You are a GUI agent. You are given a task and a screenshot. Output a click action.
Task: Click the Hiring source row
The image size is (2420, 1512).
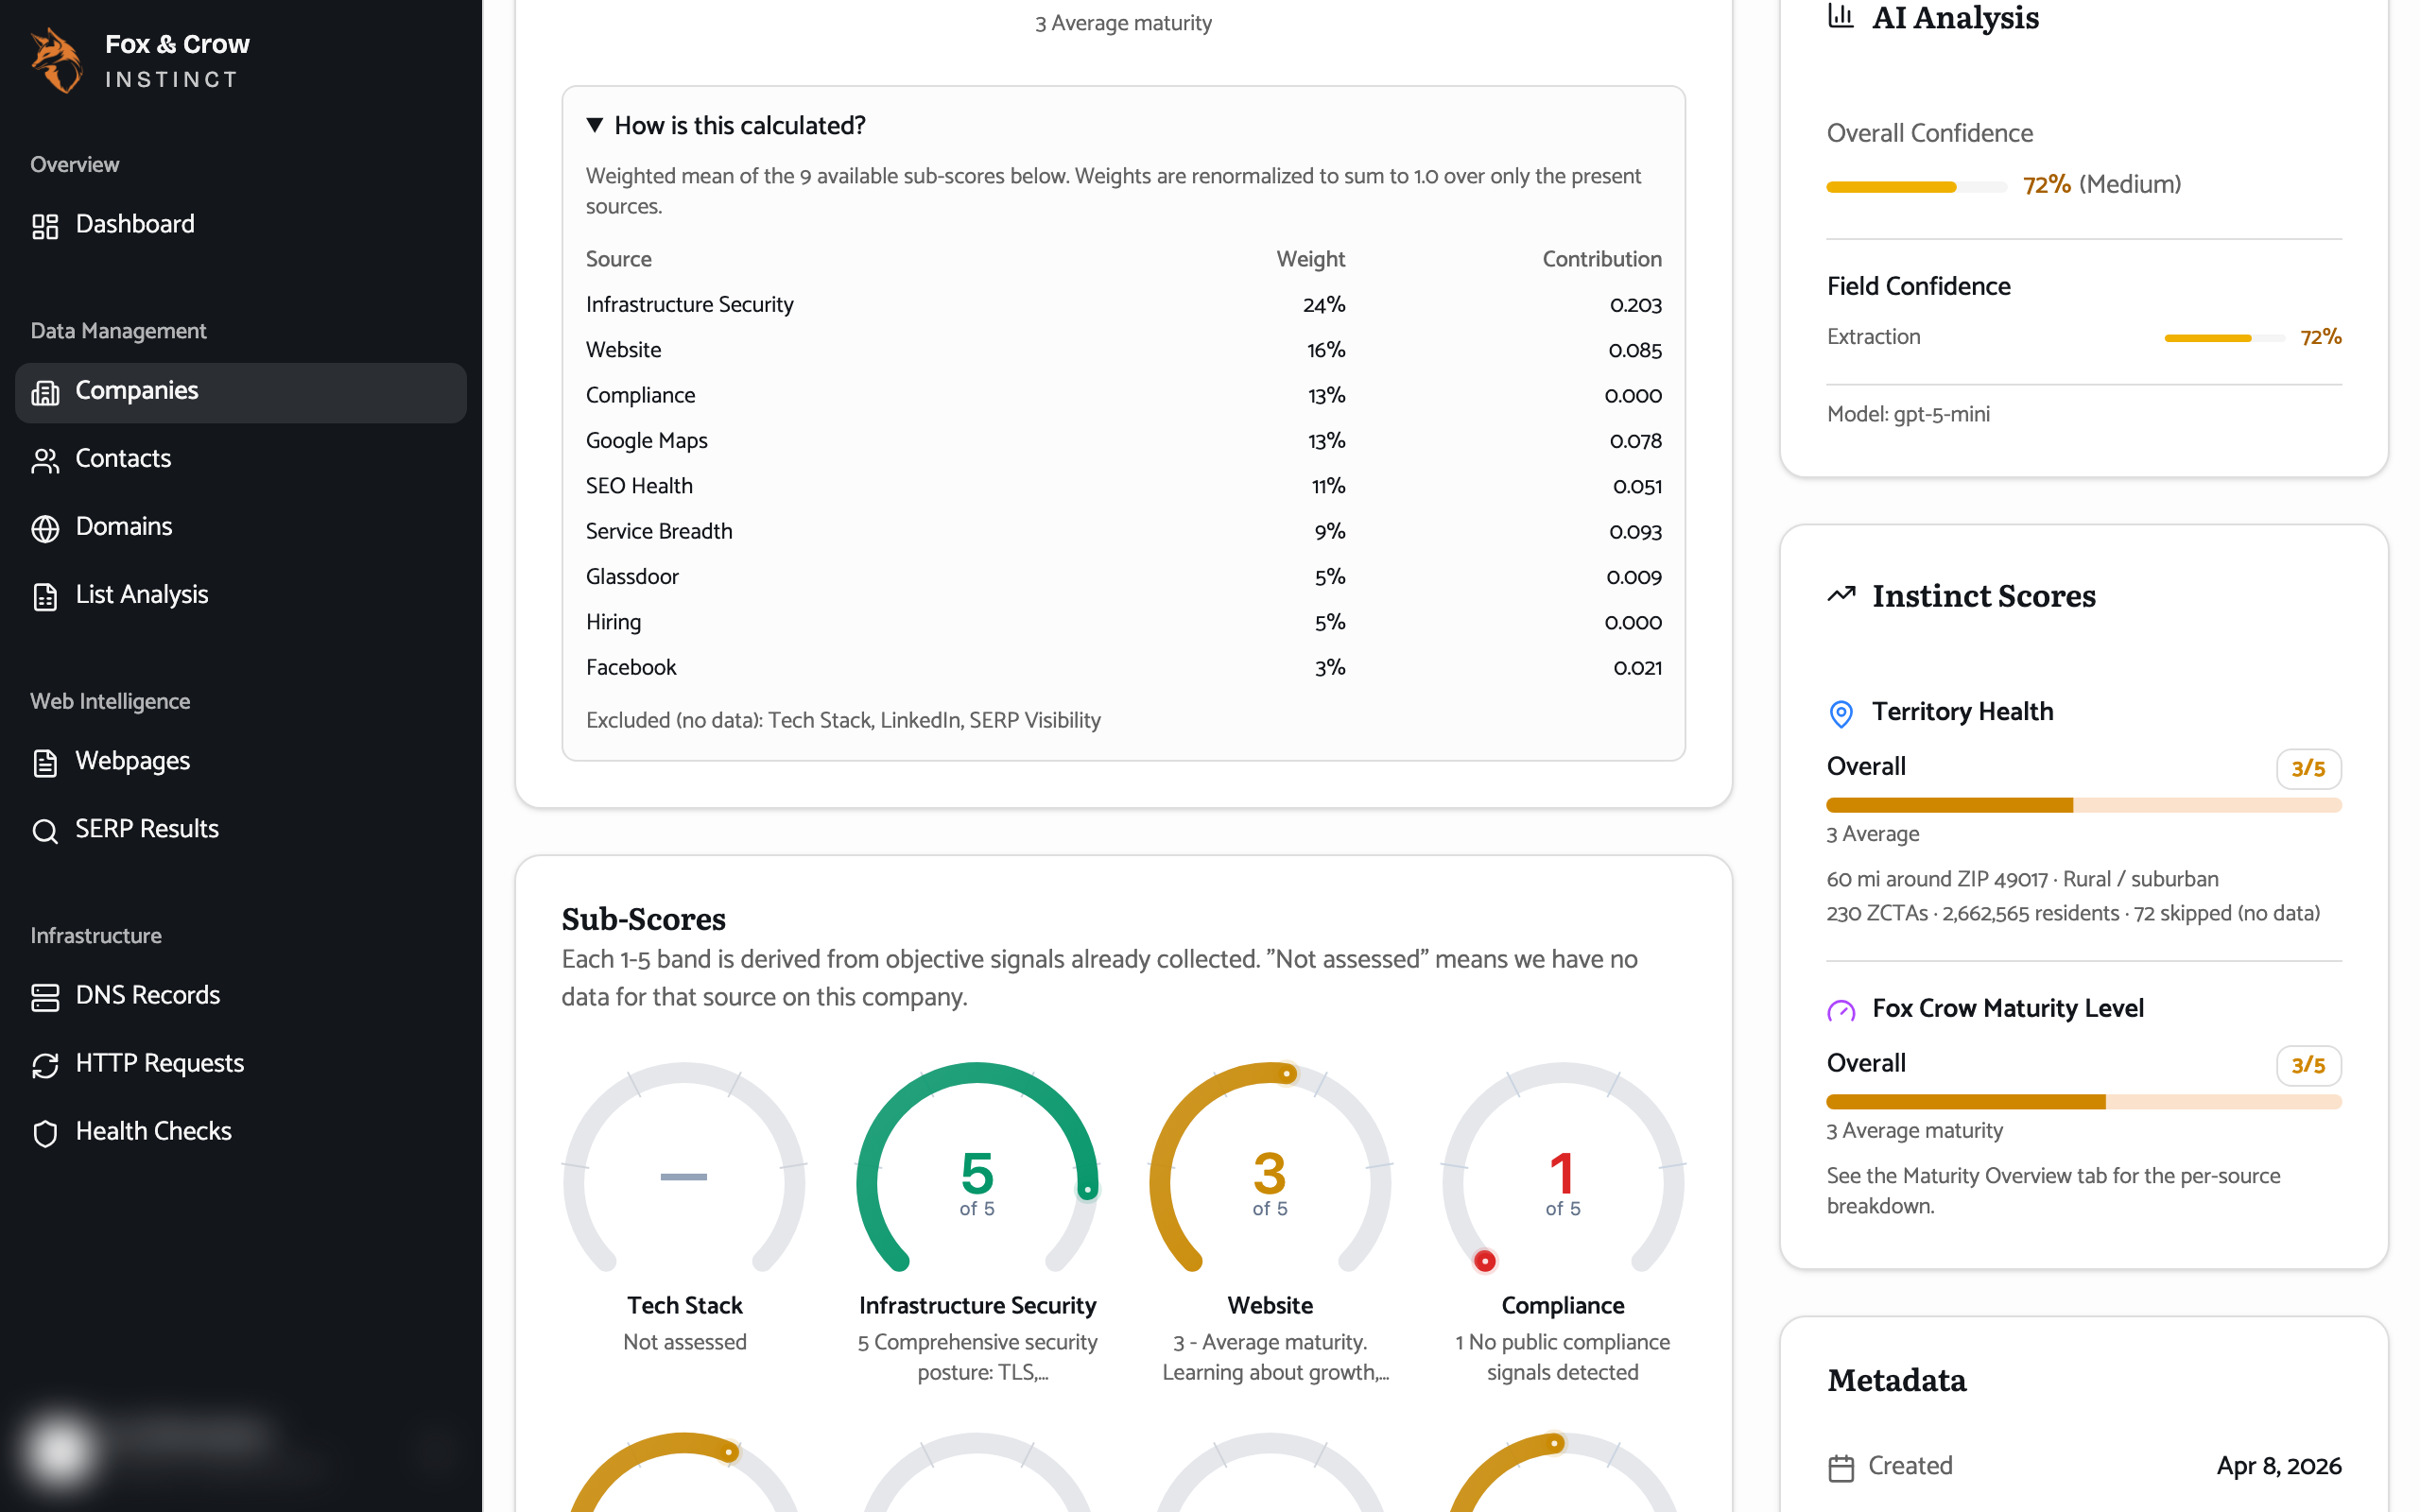tap(1124, 622)
